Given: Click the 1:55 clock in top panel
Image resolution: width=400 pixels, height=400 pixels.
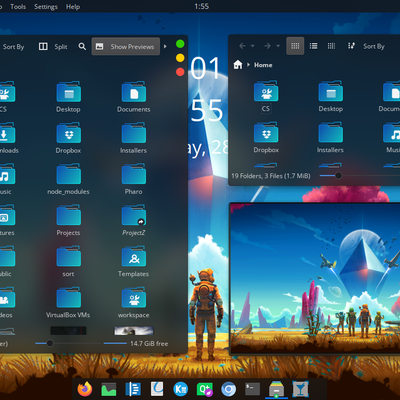Looking at the screenshot, I should point(202,6).
